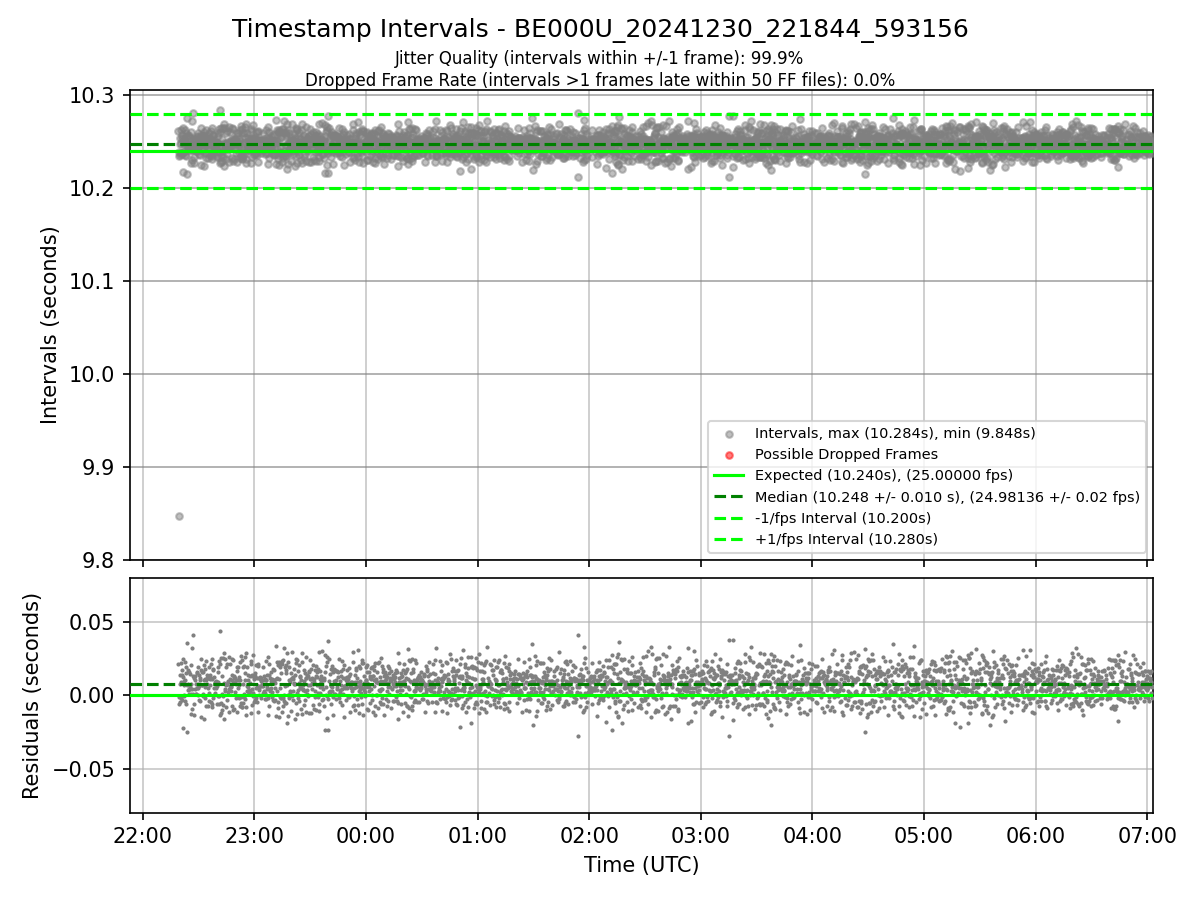Image resolution: width=1200 pixels, height=900 pixels.
Task: Click the red dot marker for Dropped Frames in legend
Action: point(729,455)
